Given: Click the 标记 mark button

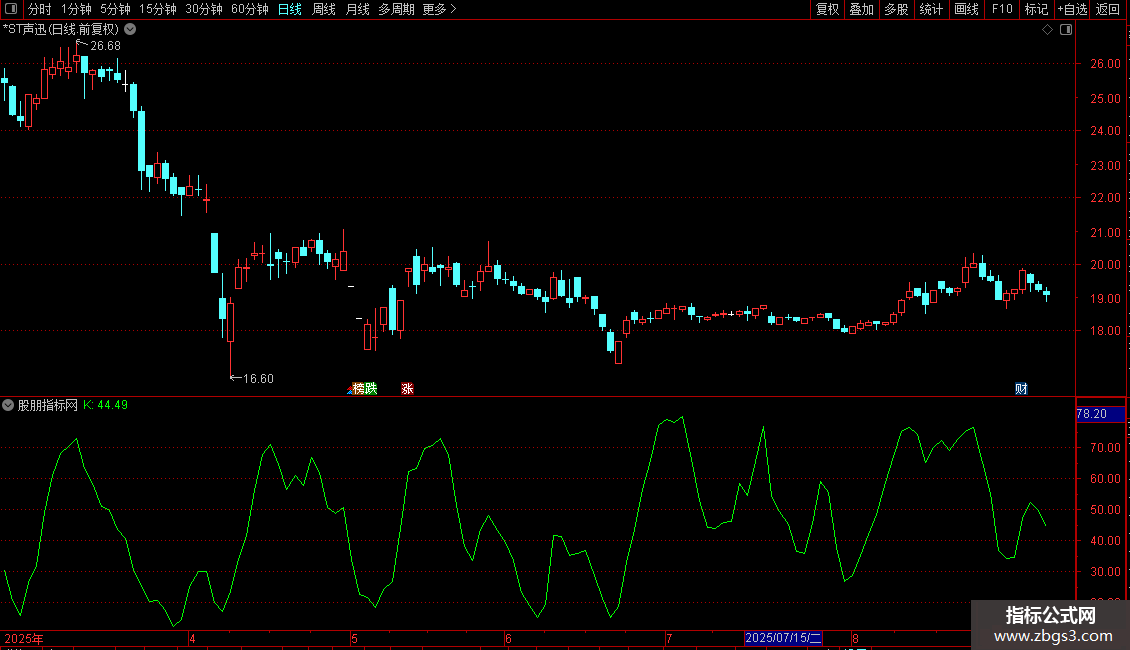Looking at the screenshot, I should [1036, 9].
